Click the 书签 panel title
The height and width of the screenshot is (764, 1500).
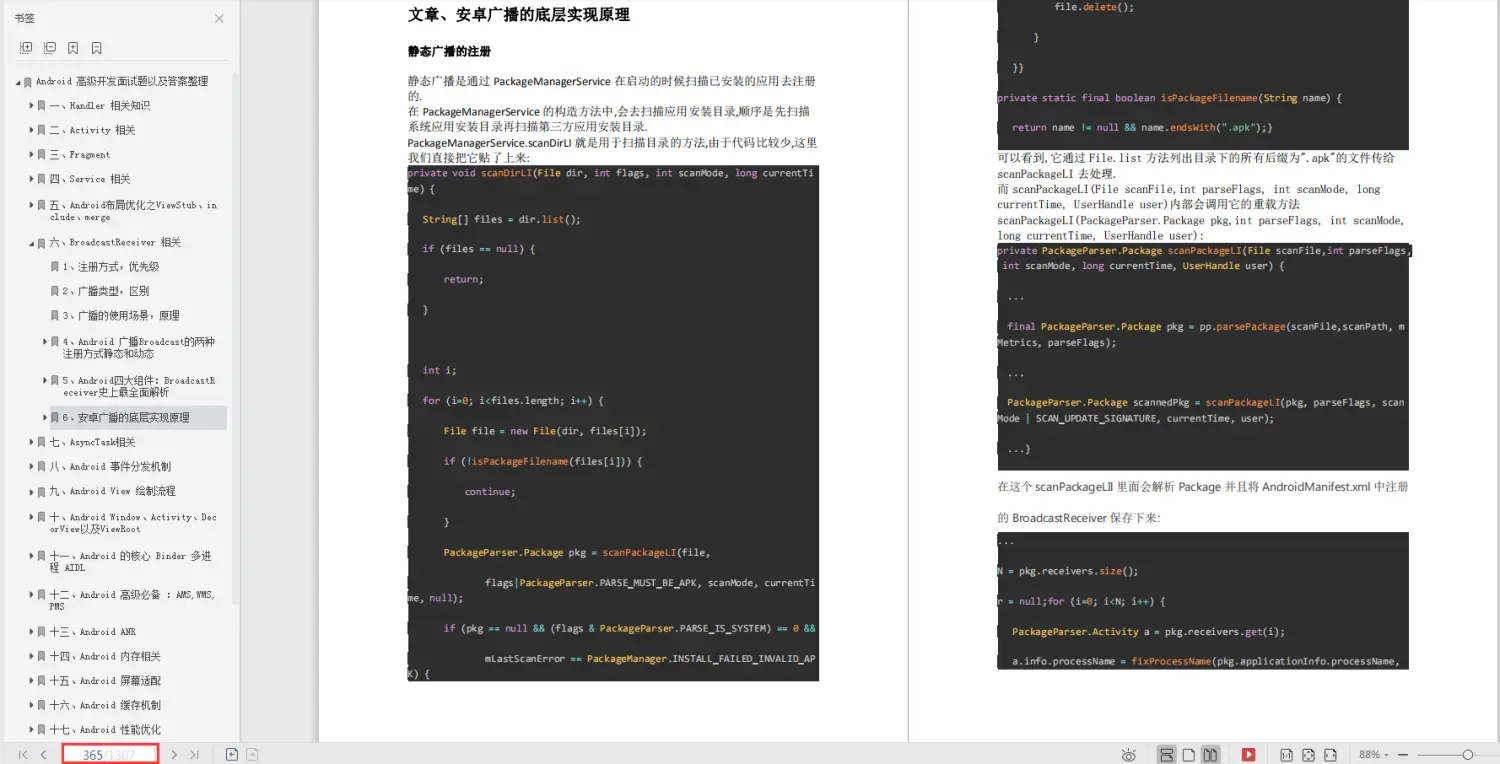coord(24,18)
